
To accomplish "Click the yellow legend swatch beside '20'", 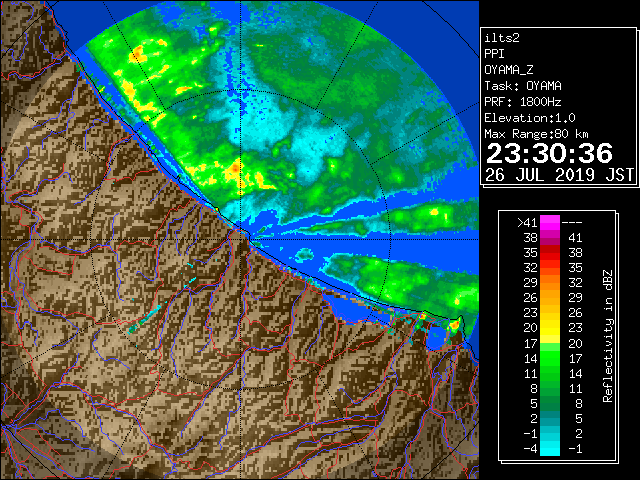I will click(x=550, y=328).
